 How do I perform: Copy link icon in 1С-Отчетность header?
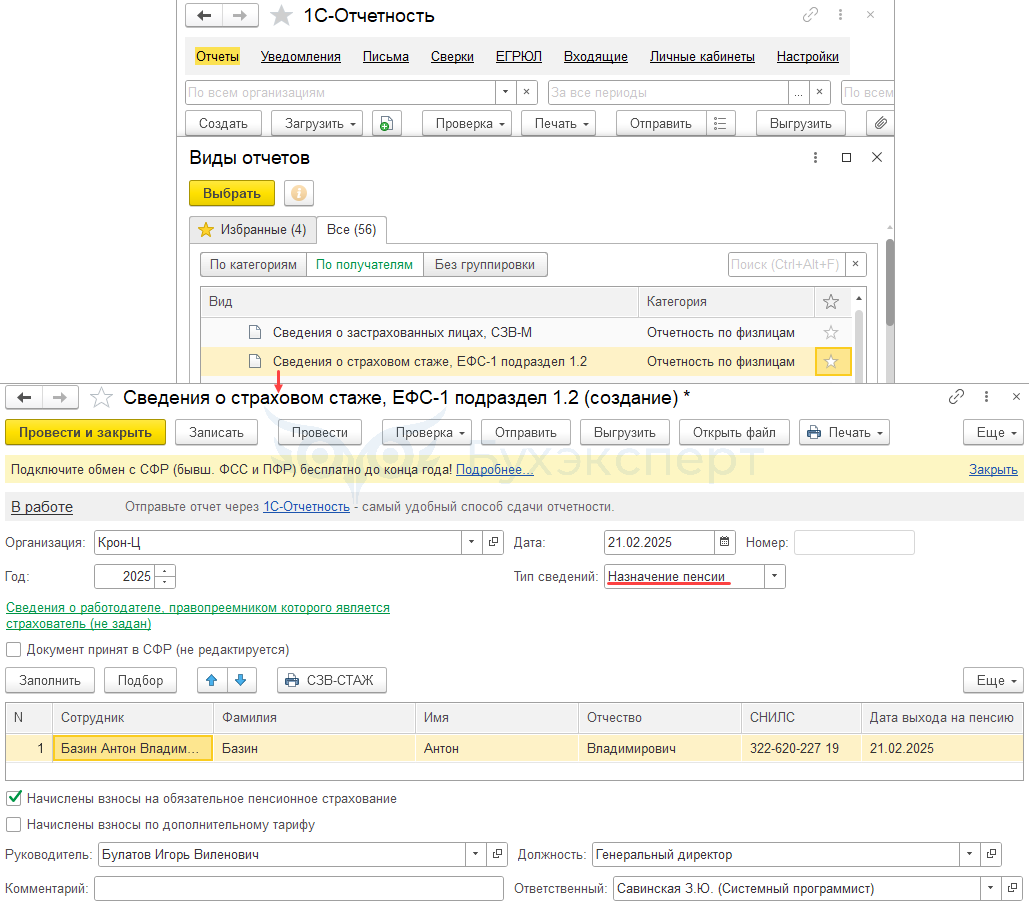810,14
